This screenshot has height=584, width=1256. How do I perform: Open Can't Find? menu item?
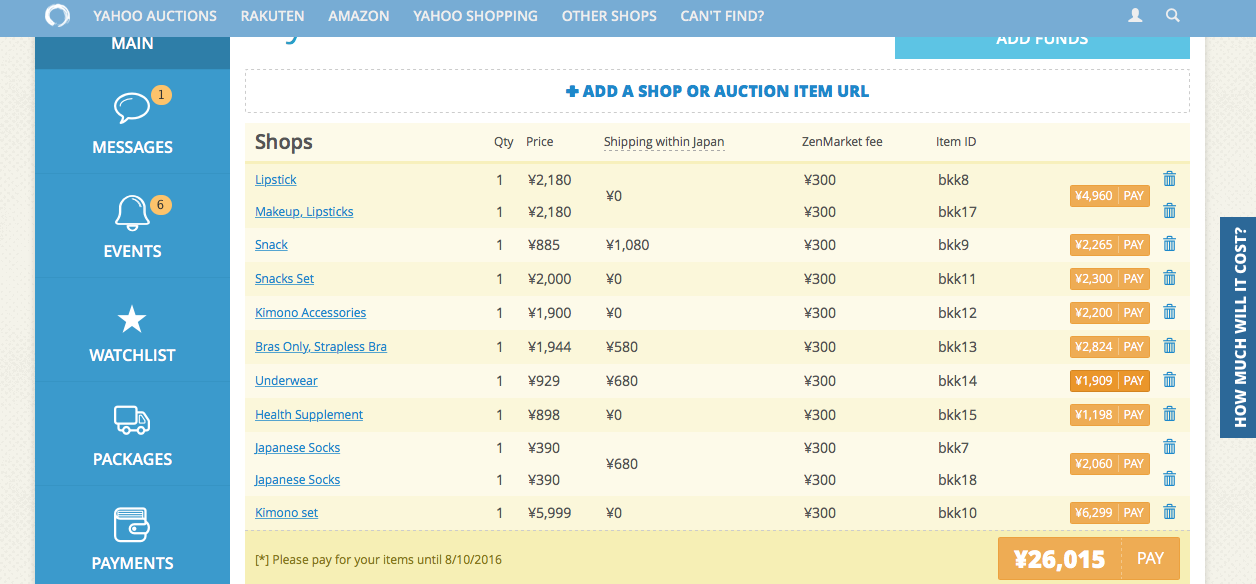(x=722, y=16)
